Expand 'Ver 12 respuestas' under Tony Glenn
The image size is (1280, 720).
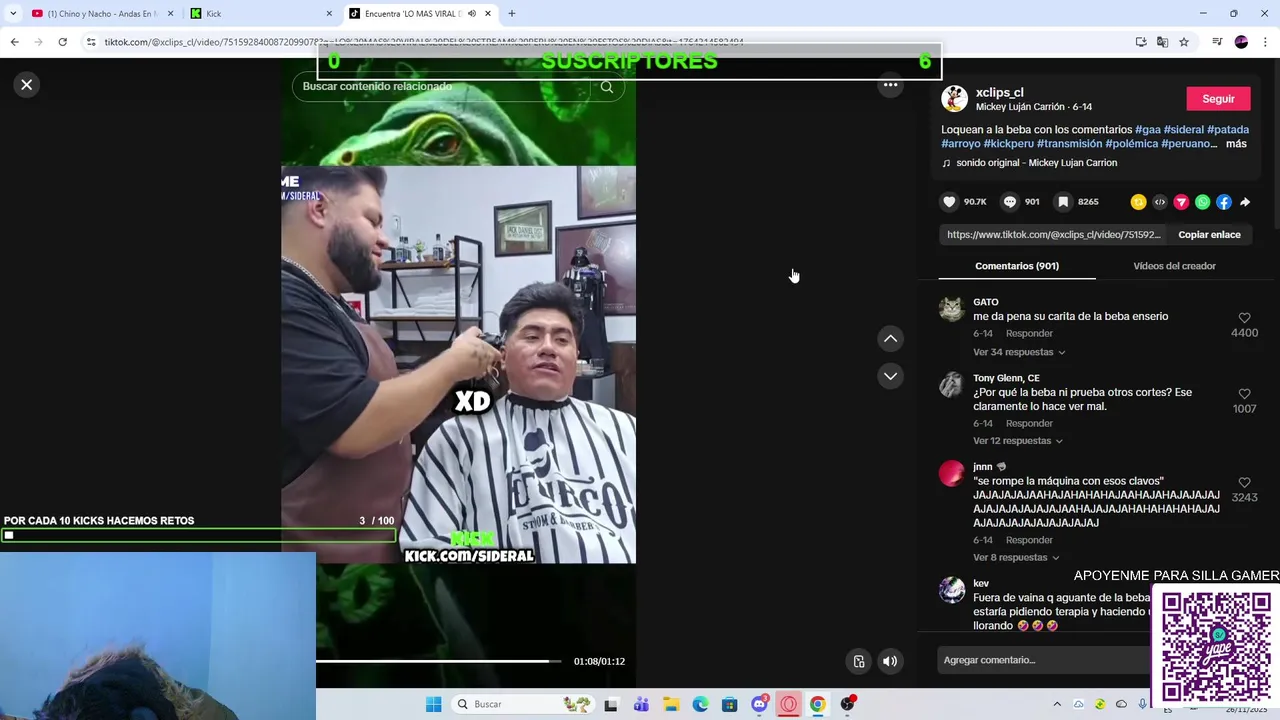[1018, 441]
